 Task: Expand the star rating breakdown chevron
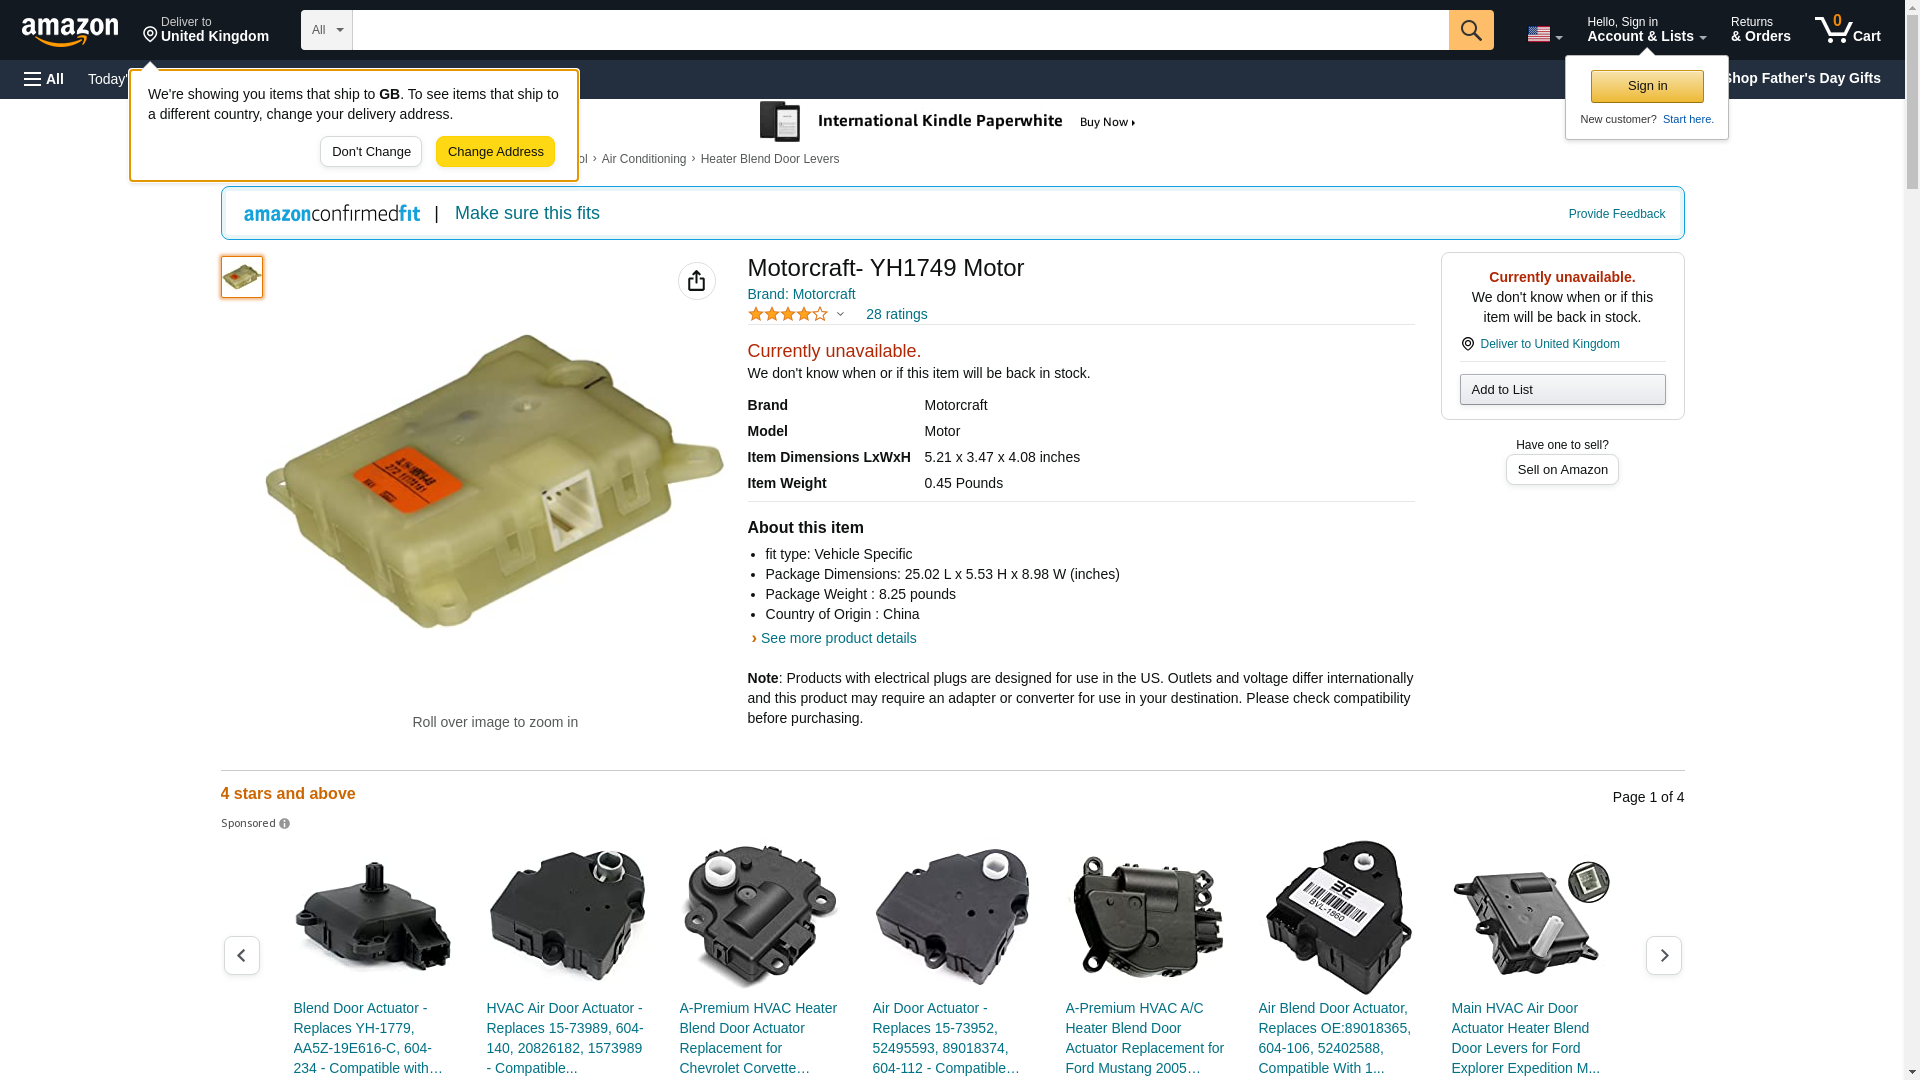(840, 314)
